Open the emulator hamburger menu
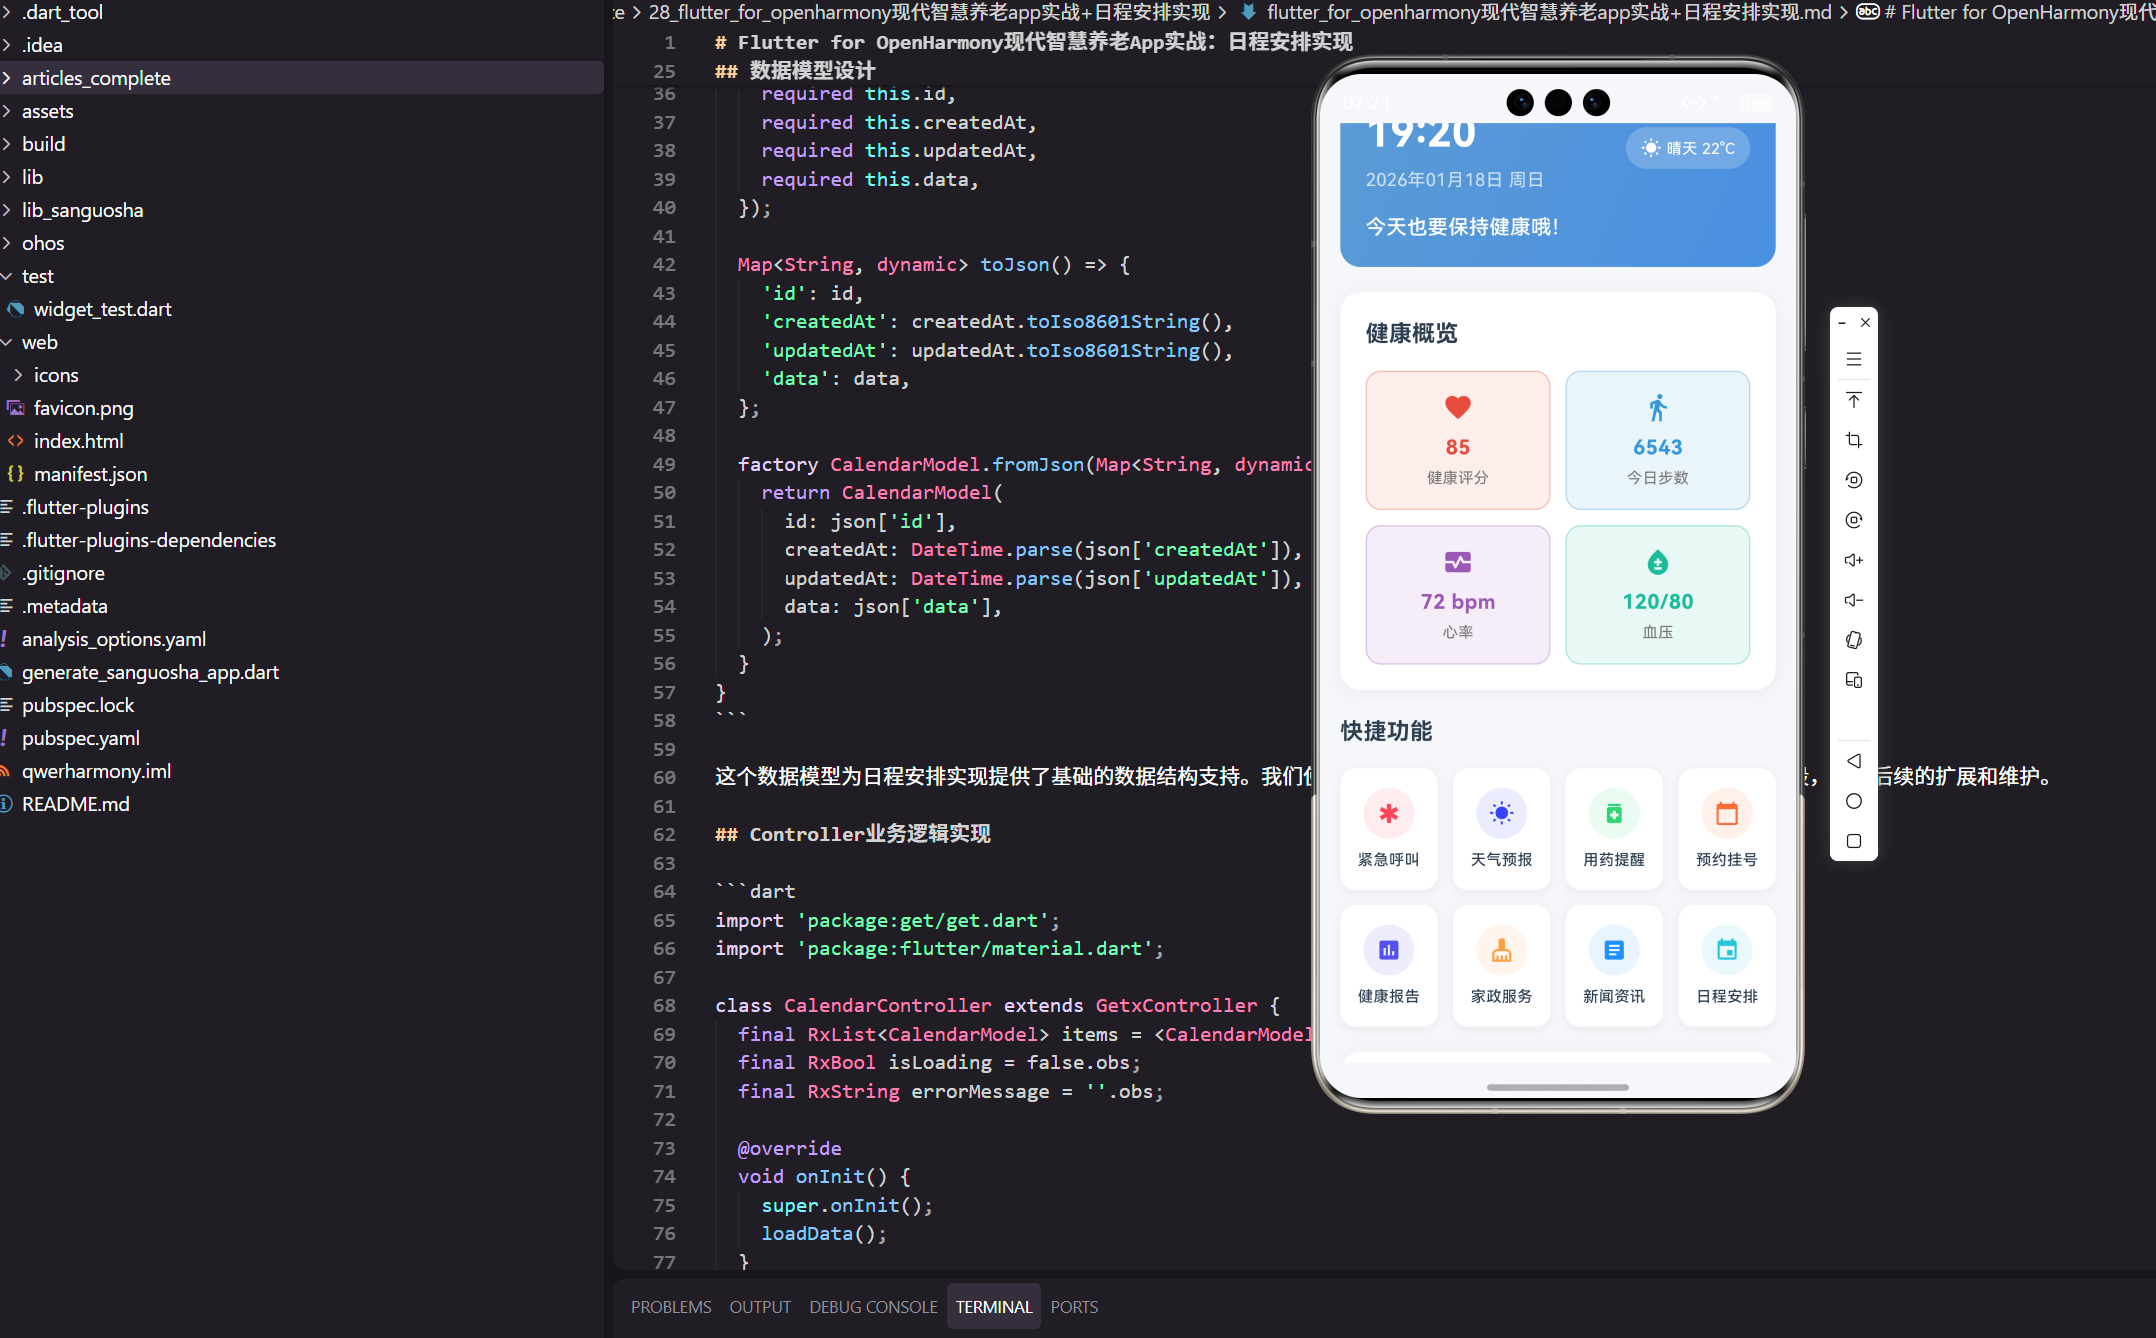 click(1853, 359)
